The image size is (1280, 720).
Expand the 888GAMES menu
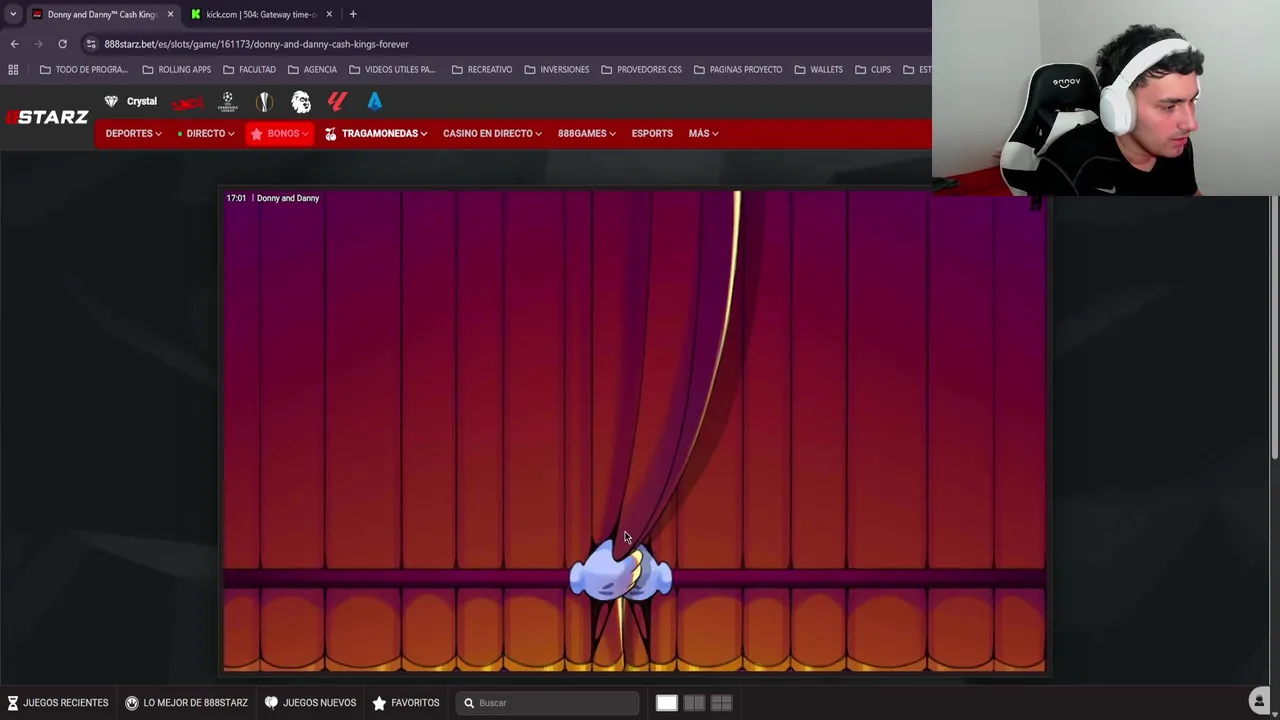[586, 133]
